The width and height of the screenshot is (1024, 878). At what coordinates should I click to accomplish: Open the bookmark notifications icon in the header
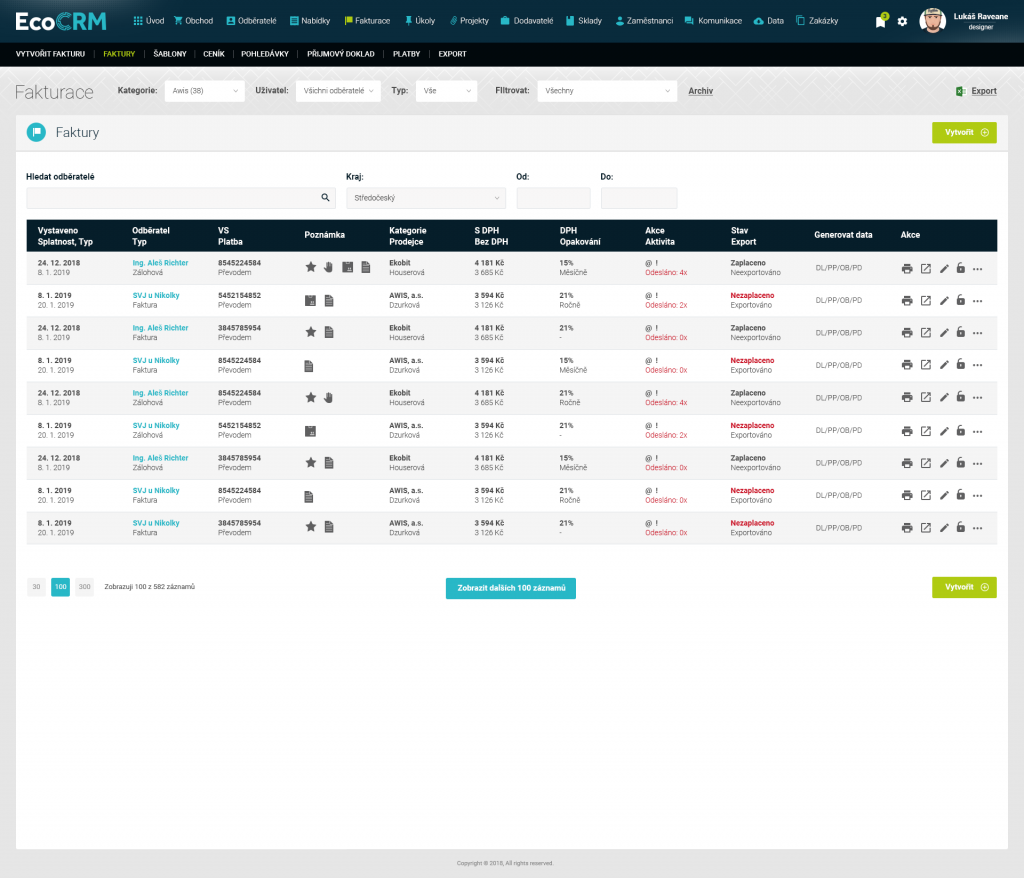tap(880, 22)
